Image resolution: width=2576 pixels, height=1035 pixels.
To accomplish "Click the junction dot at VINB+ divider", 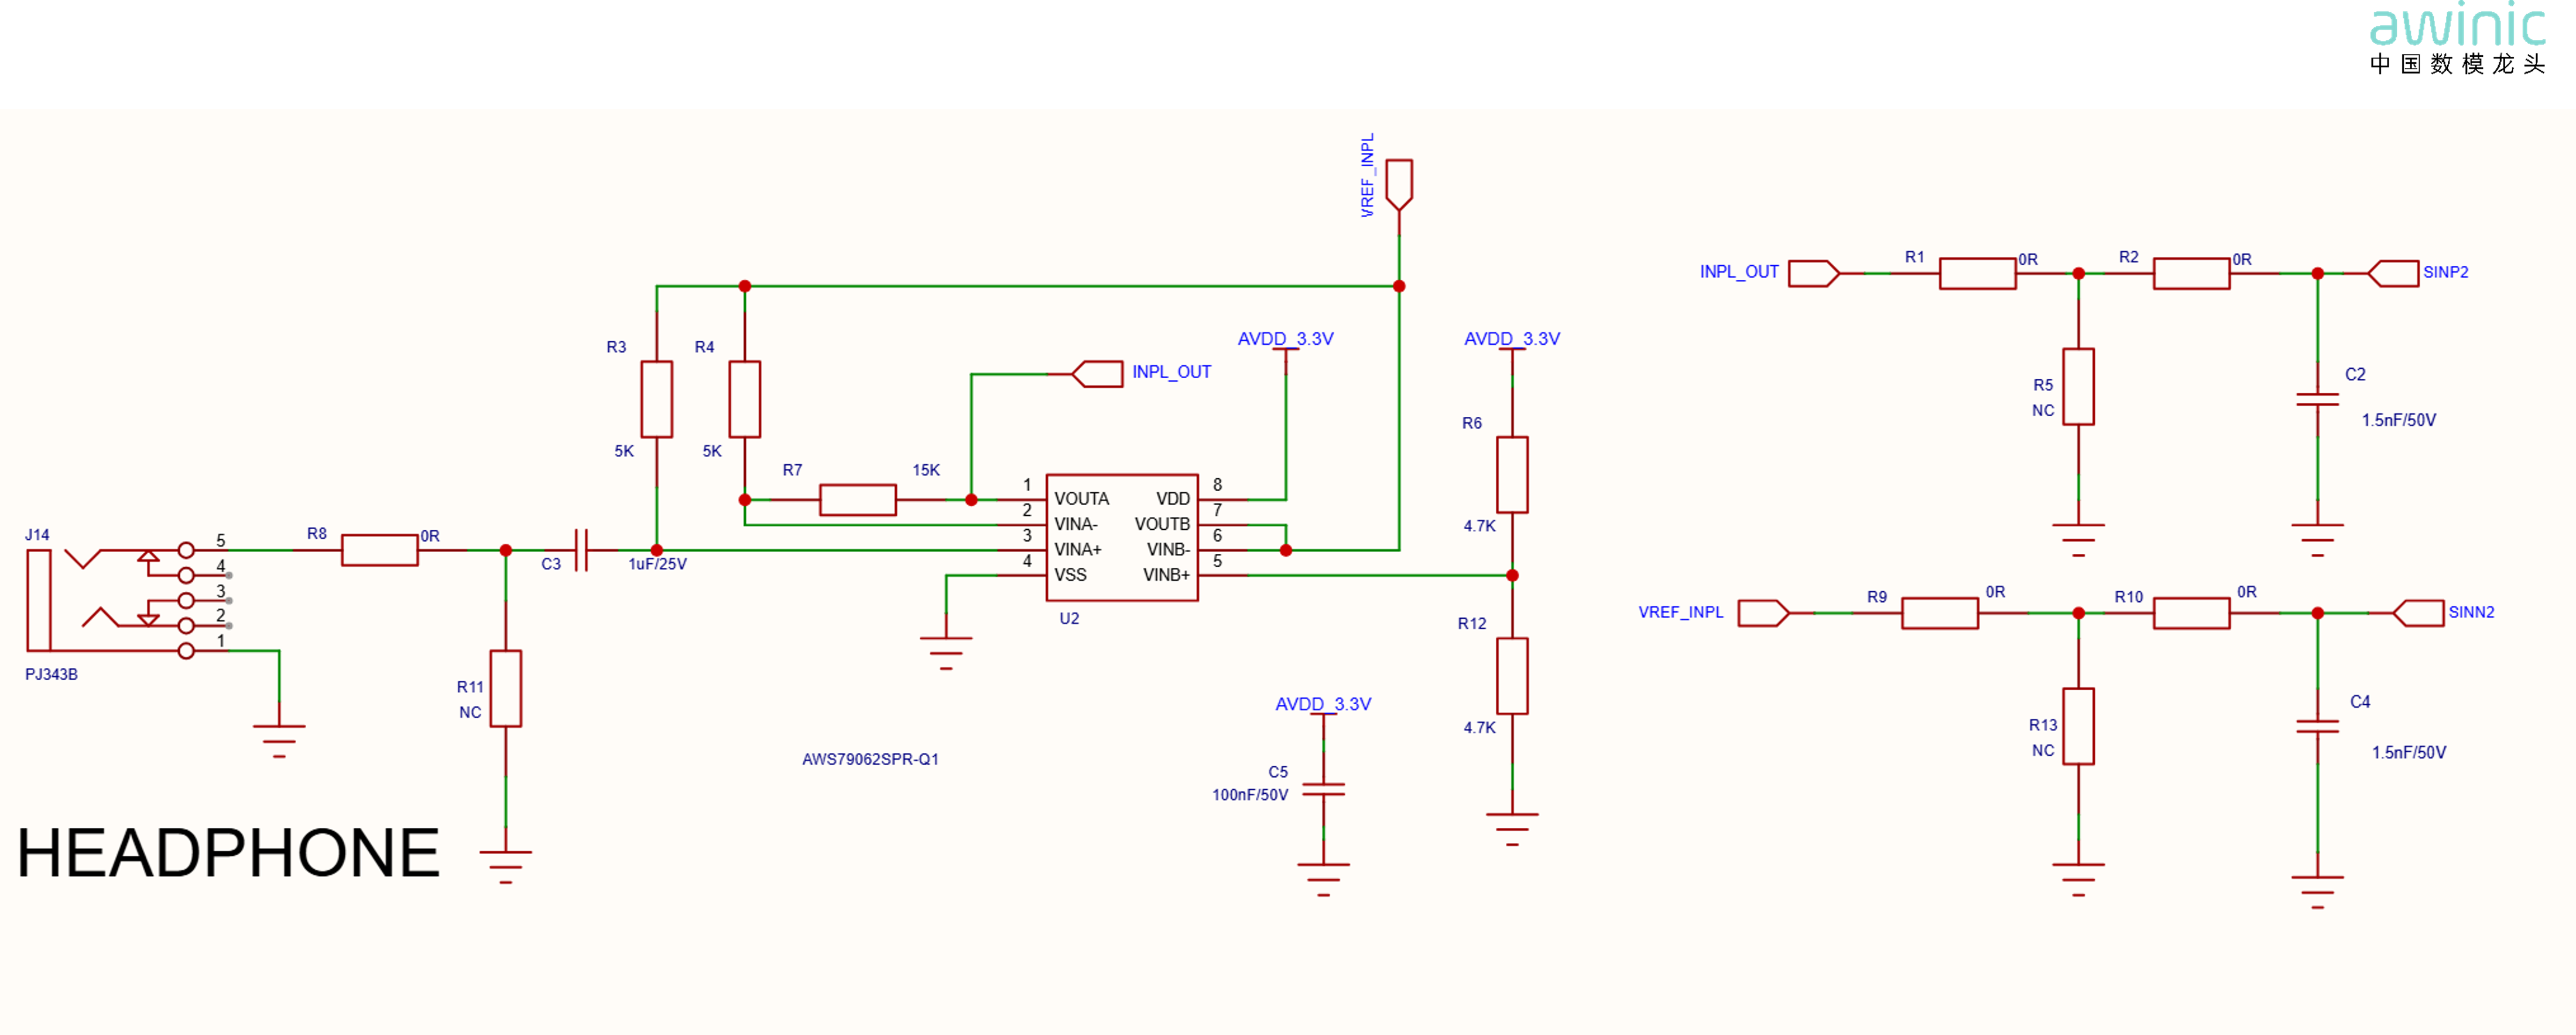I will click(x=1513, y=575).
